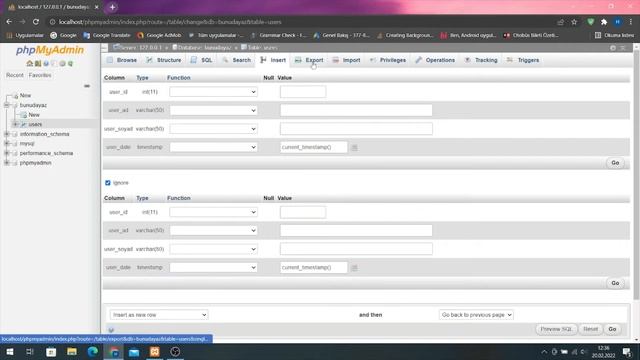Open function dropdown for first user_soyad

(x=213, y=129)
